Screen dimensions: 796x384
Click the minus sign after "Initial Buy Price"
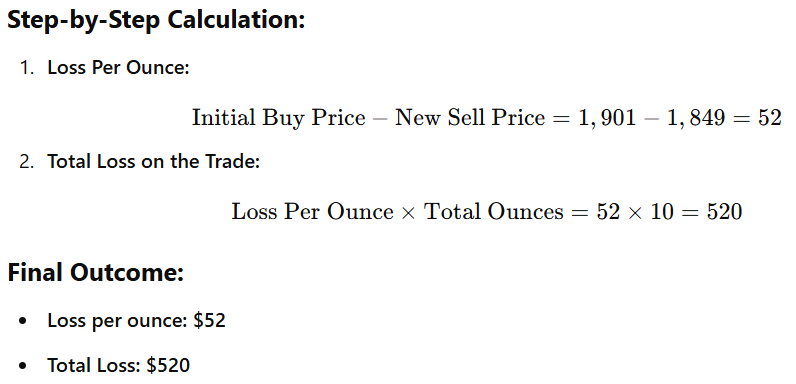(380, 118)
